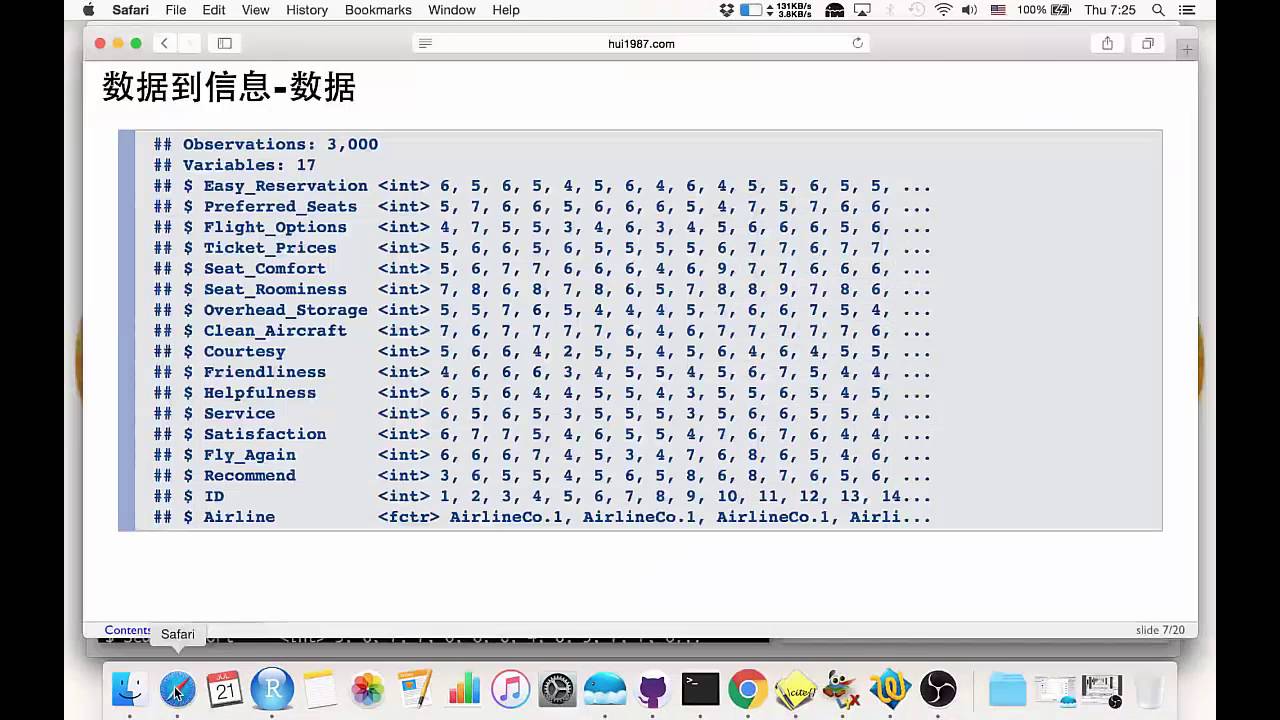Open Spotlight search magnifier

1158,10
